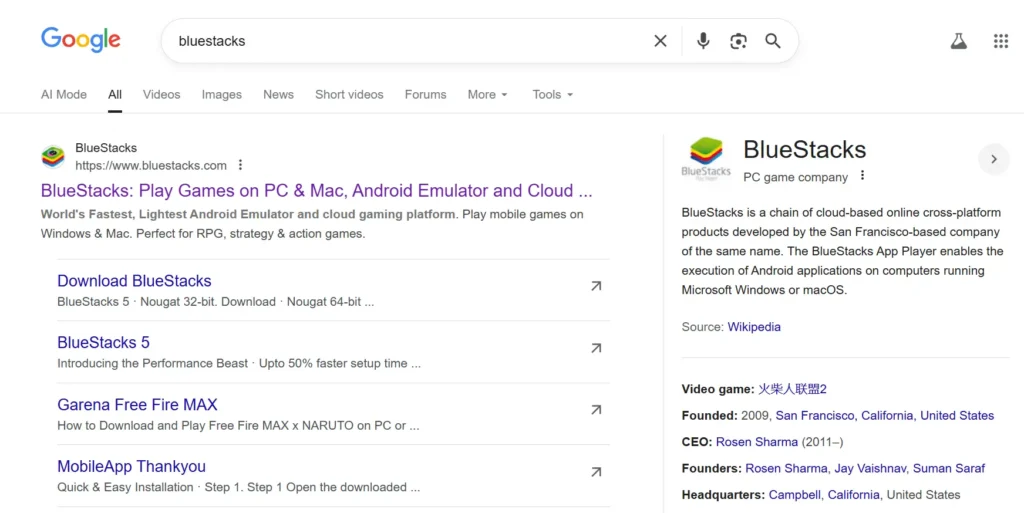1024x513 pixels.
Task: Expand the Tools dropdown
Action: 552,95
